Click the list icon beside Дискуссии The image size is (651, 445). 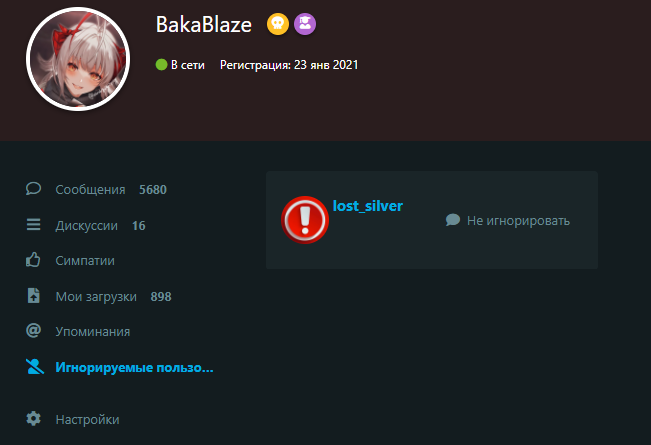33,225
